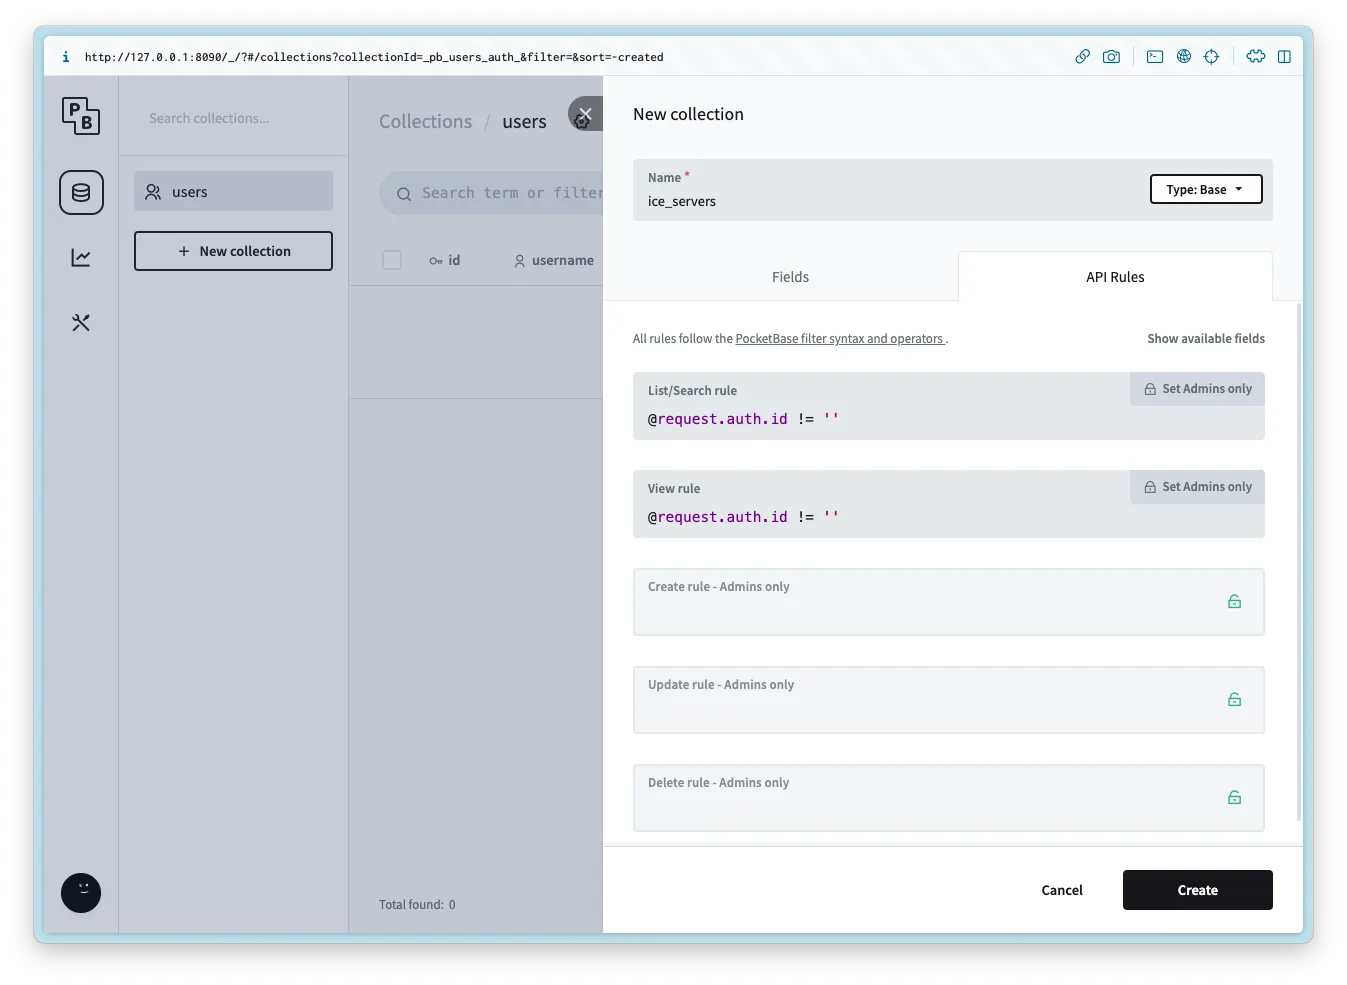Unlock the Delete rule lock icon

pyautogui.click(x=1234, y=798)
